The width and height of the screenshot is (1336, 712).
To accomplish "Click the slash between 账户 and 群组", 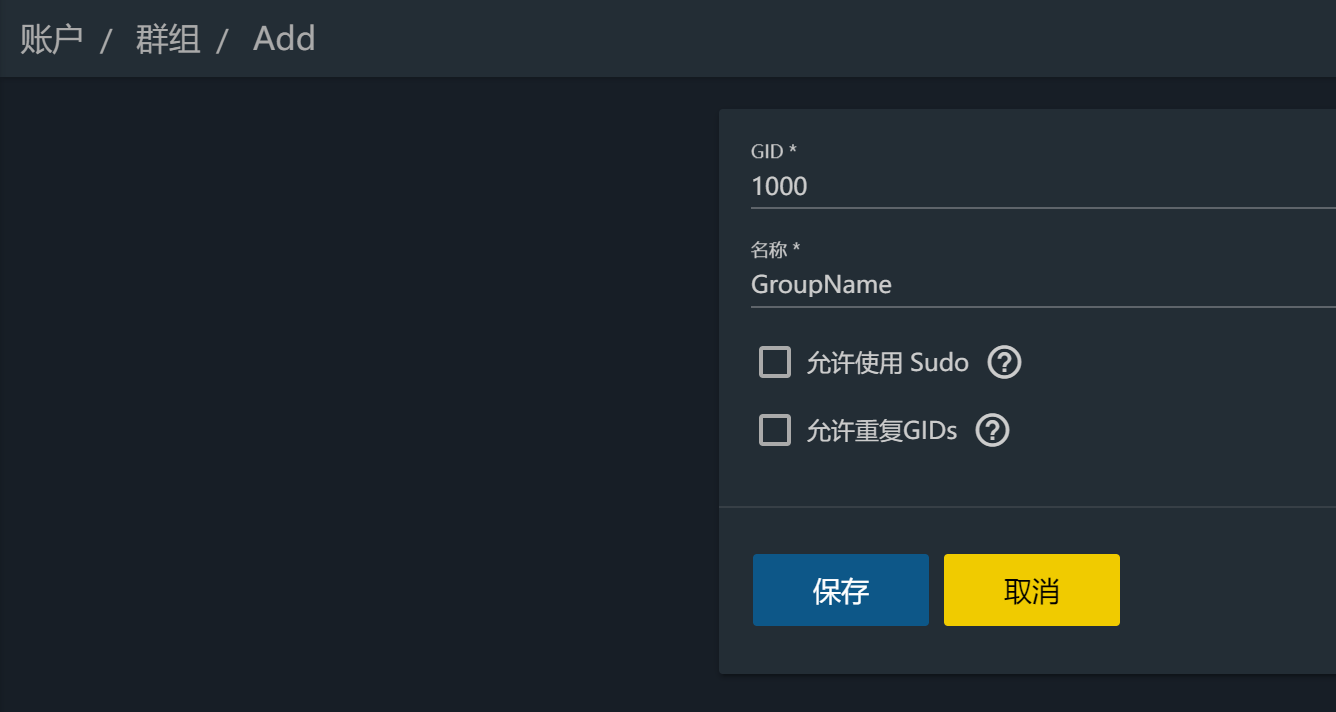I will (106, 40).
